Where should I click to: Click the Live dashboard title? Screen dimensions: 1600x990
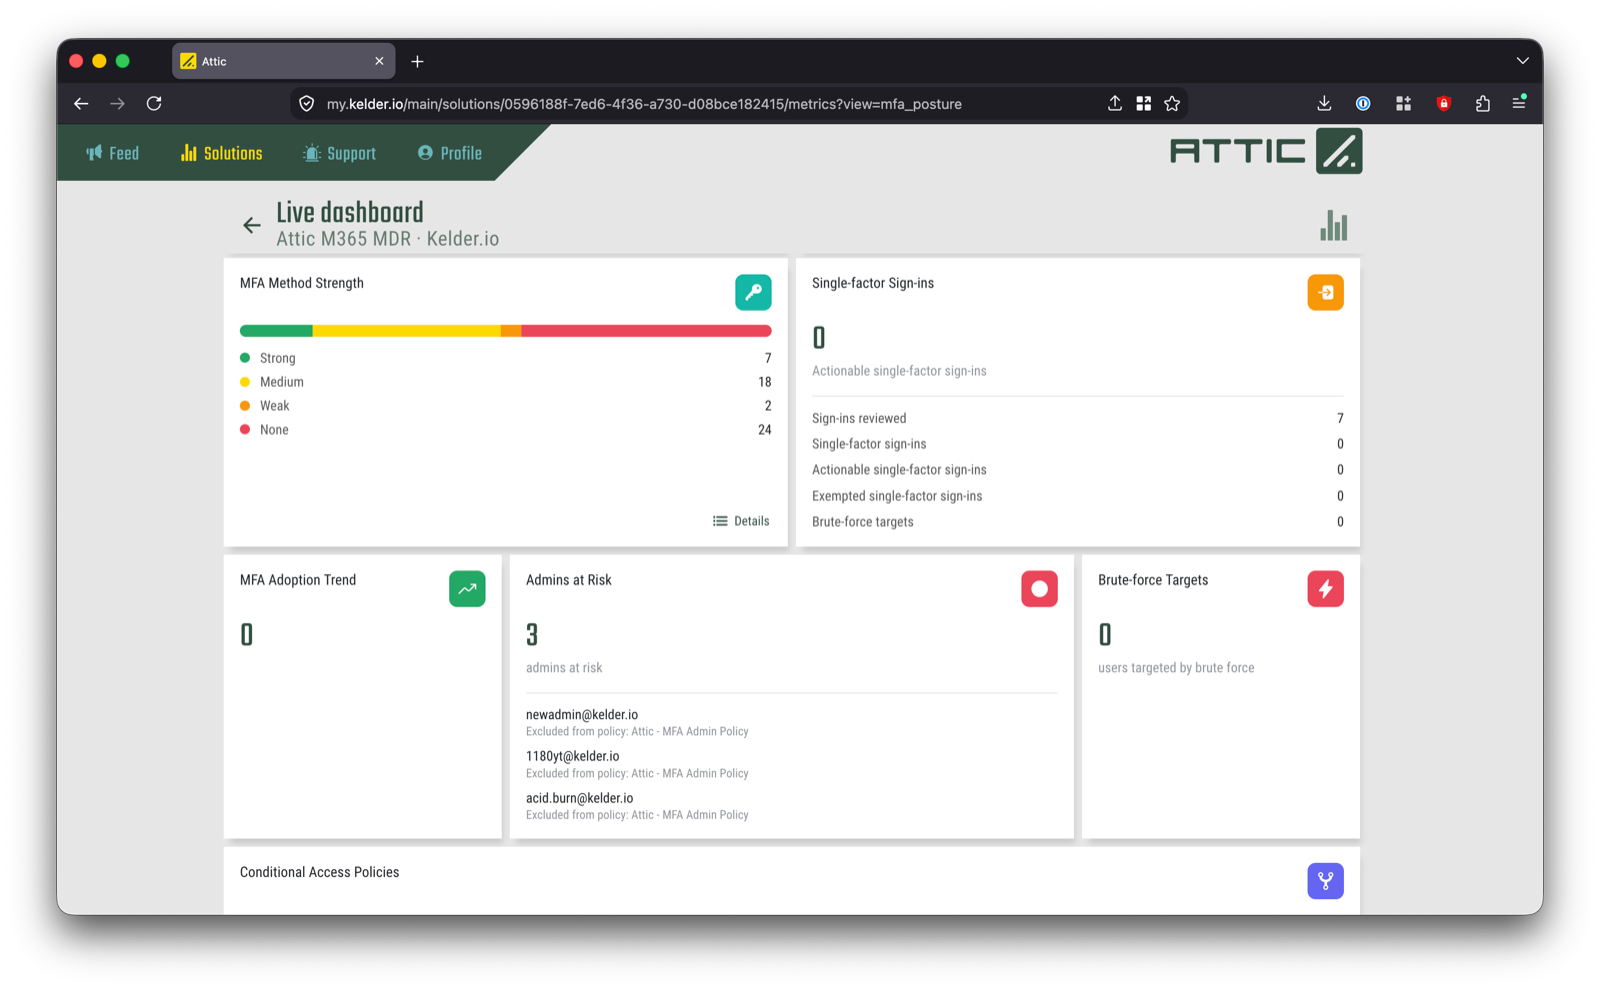(350, 212)
